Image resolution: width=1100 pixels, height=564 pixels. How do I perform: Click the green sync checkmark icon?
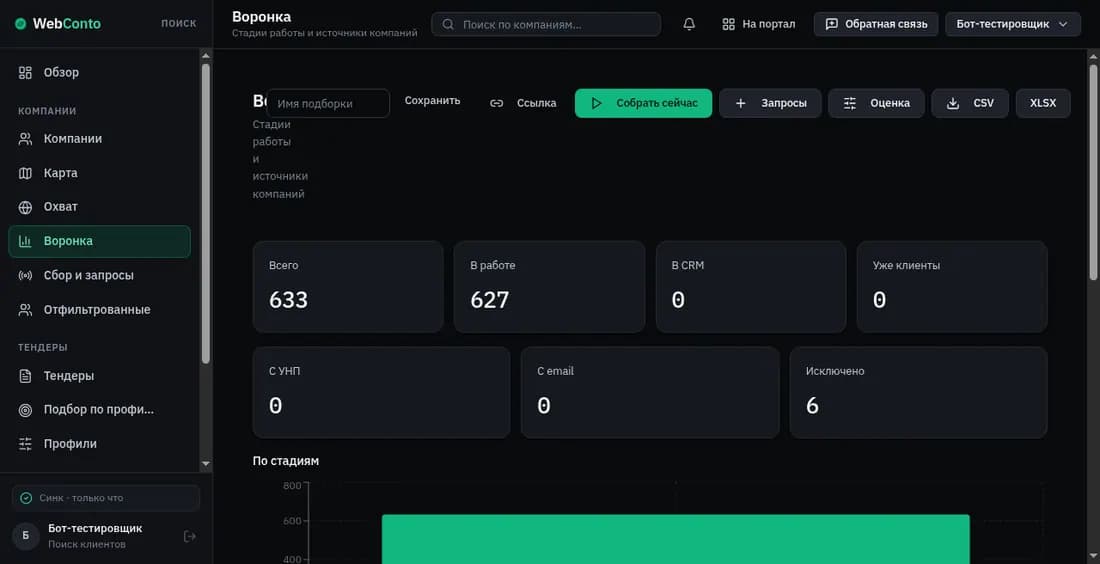pyautogui.click(x=26, y=498)
